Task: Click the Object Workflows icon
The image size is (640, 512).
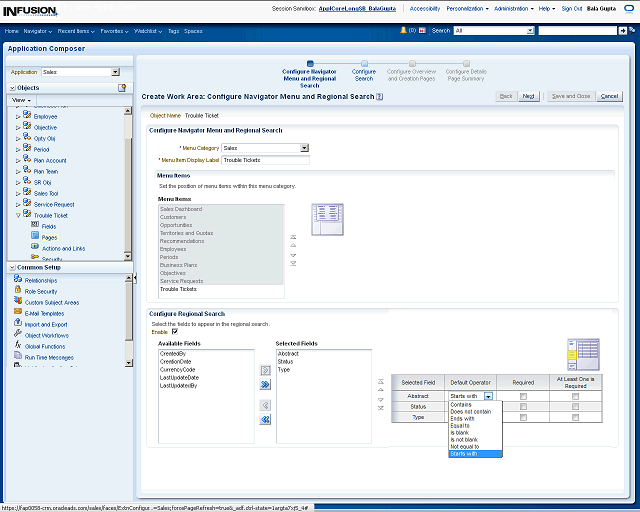Action: point(18,335)
